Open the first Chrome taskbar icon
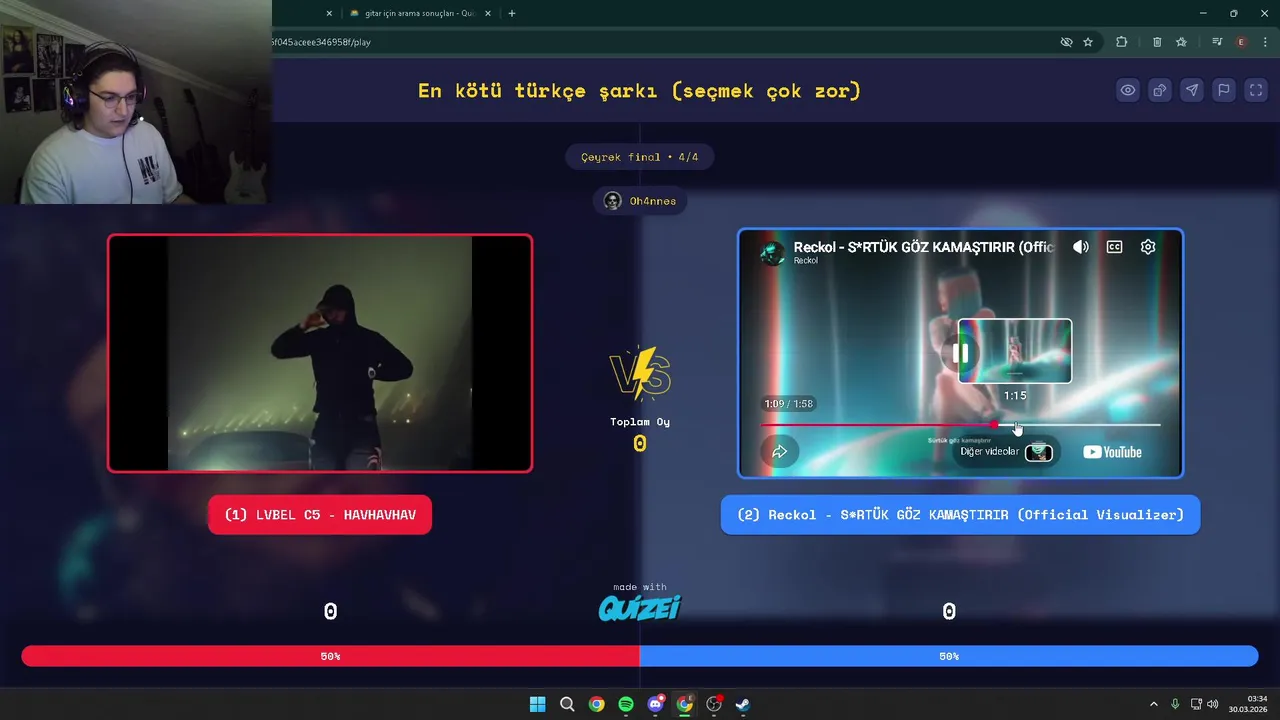This screenshot has height=720, width=1280. pos(596,704)
